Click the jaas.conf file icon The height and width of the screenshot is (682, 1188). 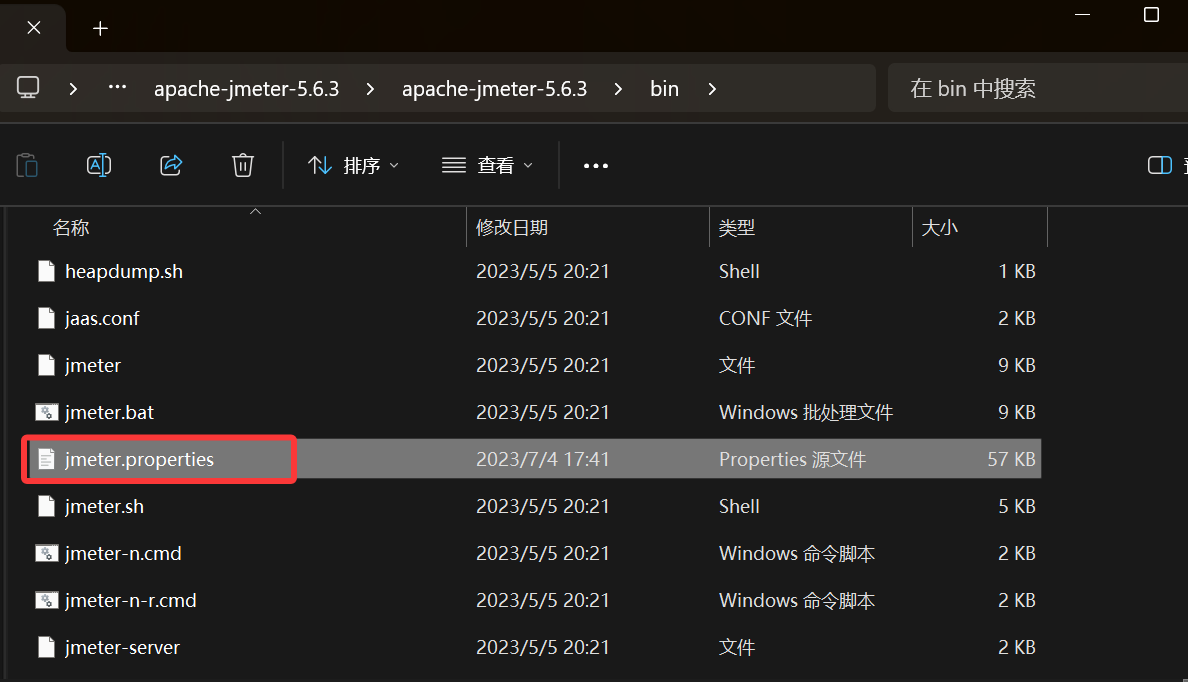coord(46,318)
